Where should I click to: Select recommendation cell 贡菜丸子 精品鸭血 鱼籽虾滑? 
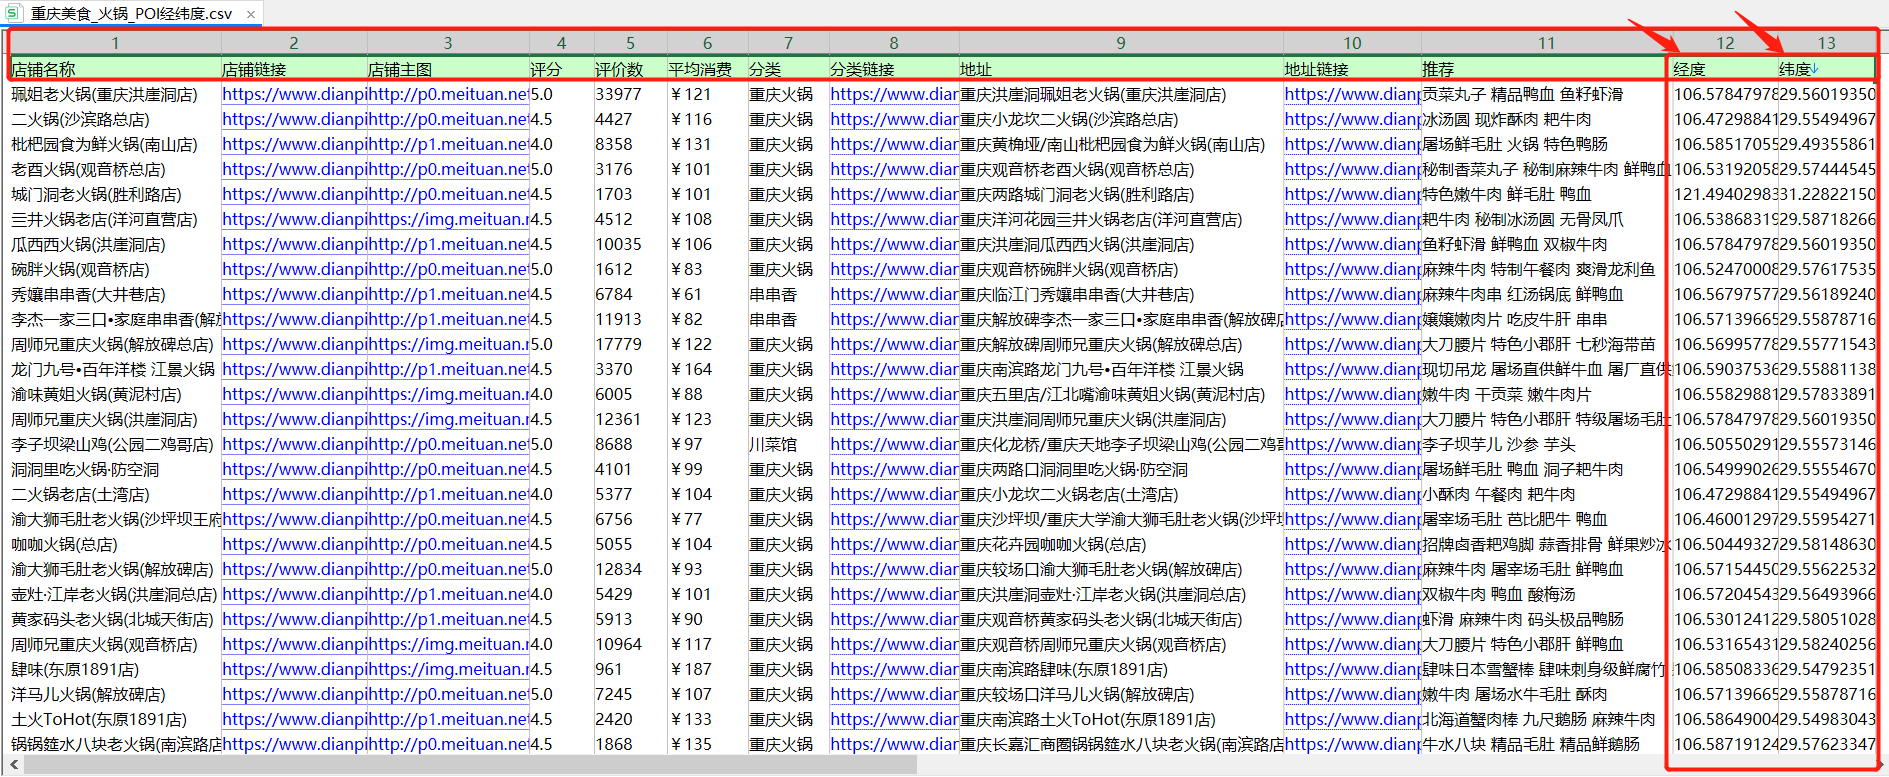point(1546,94)
